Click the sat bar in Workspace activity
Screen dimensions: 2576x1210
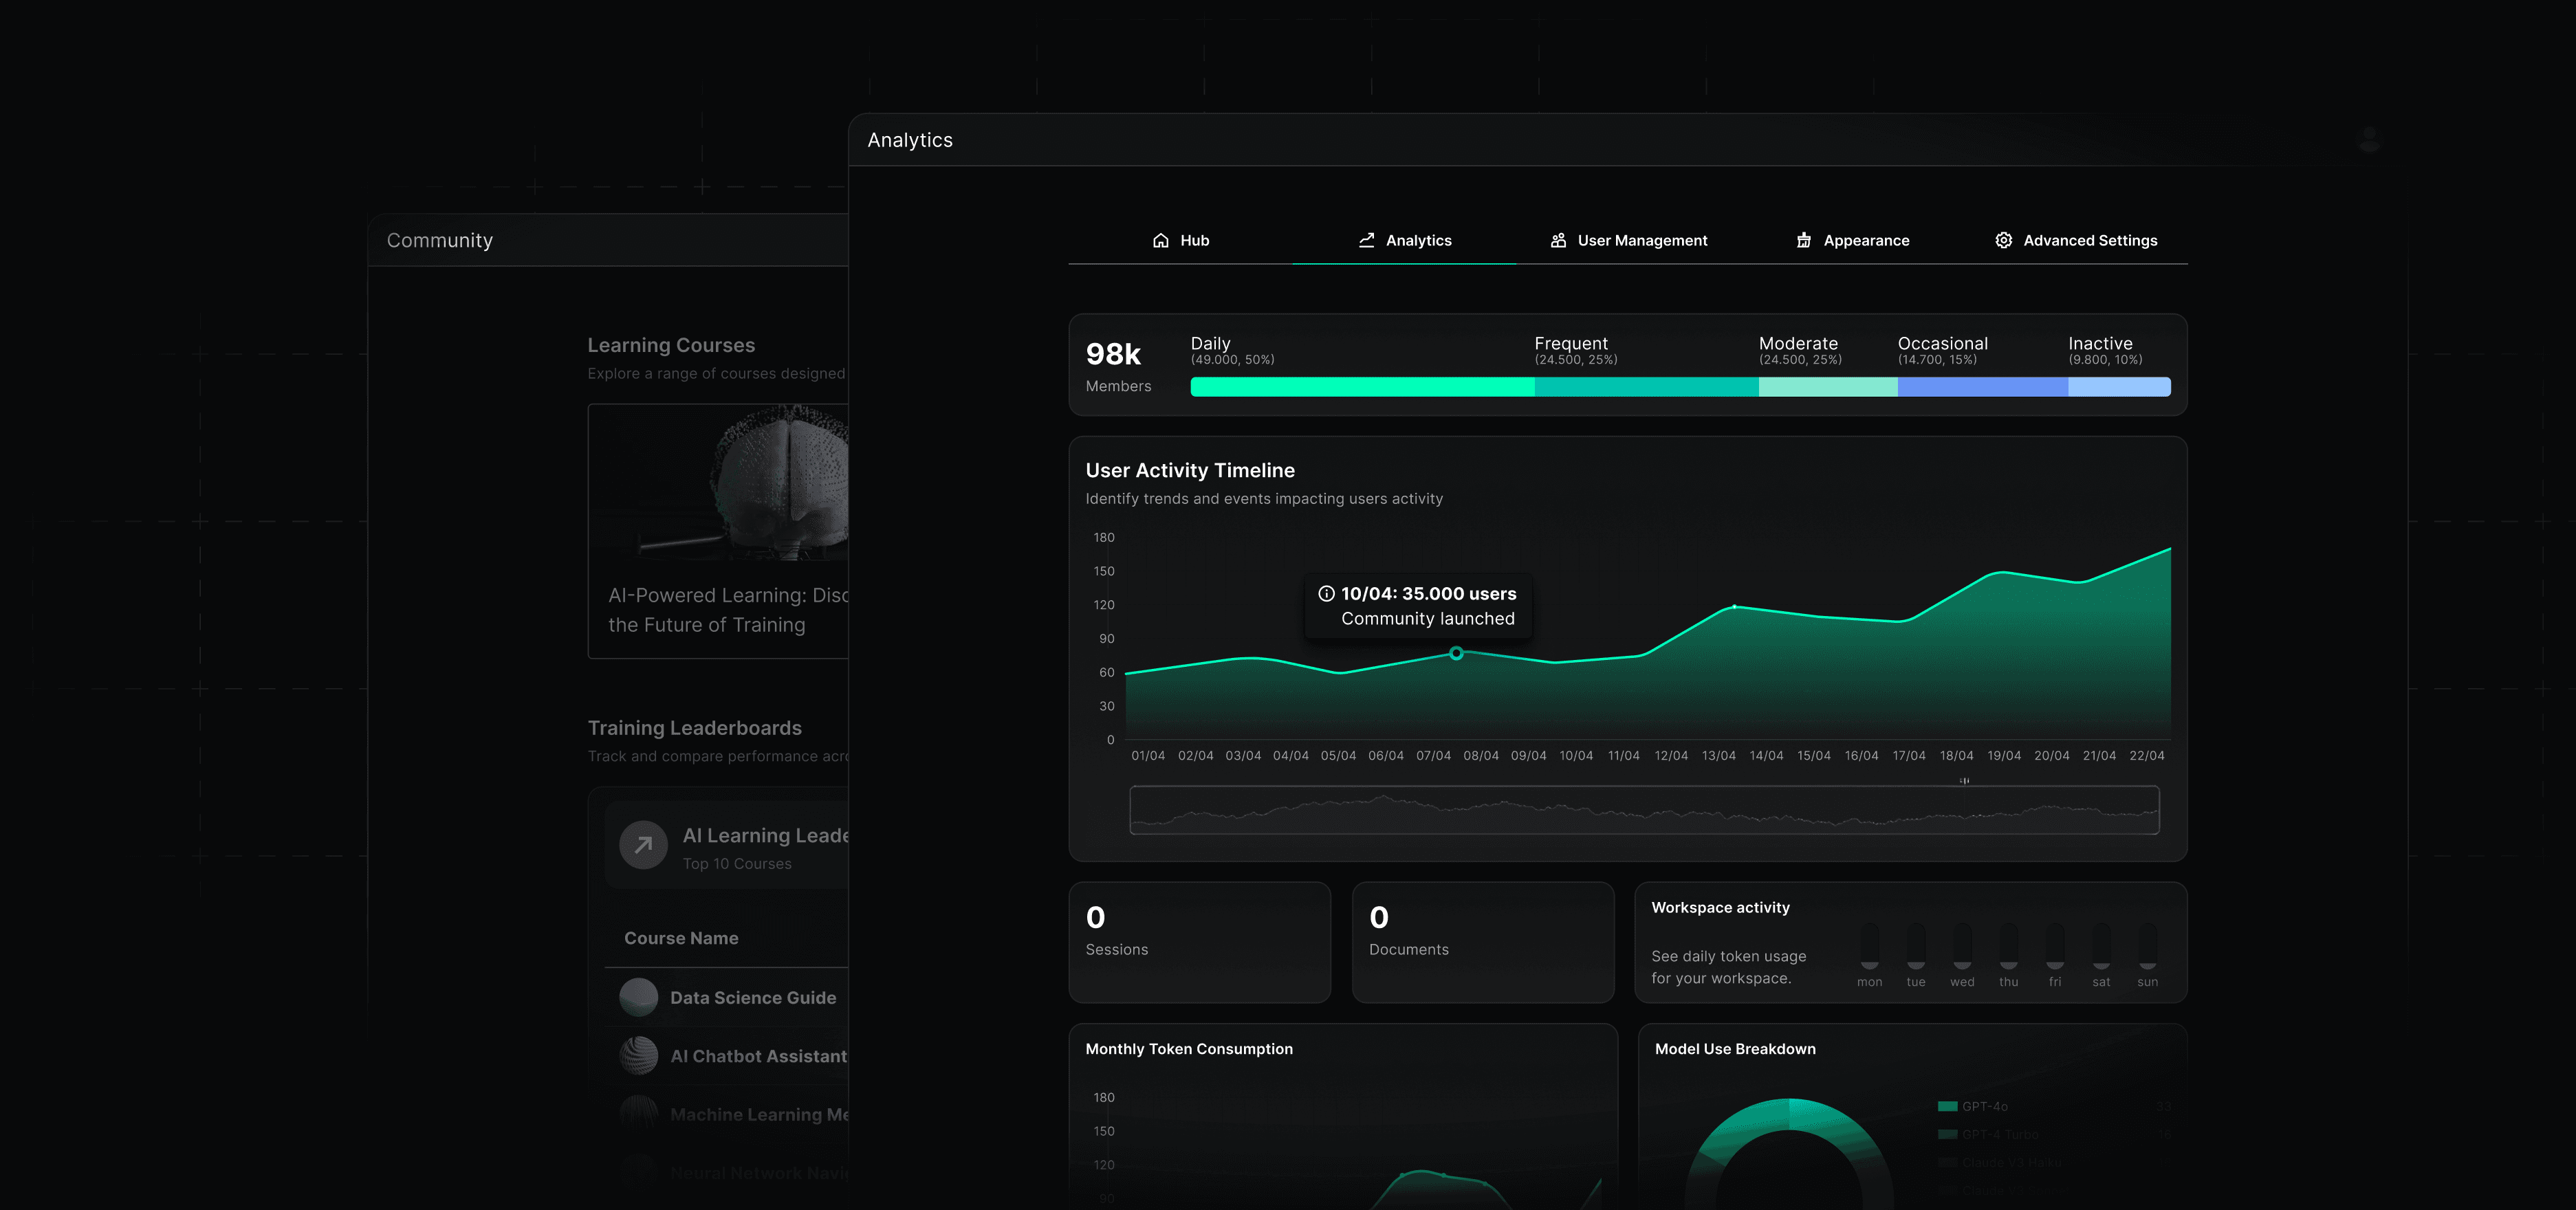2101,945
